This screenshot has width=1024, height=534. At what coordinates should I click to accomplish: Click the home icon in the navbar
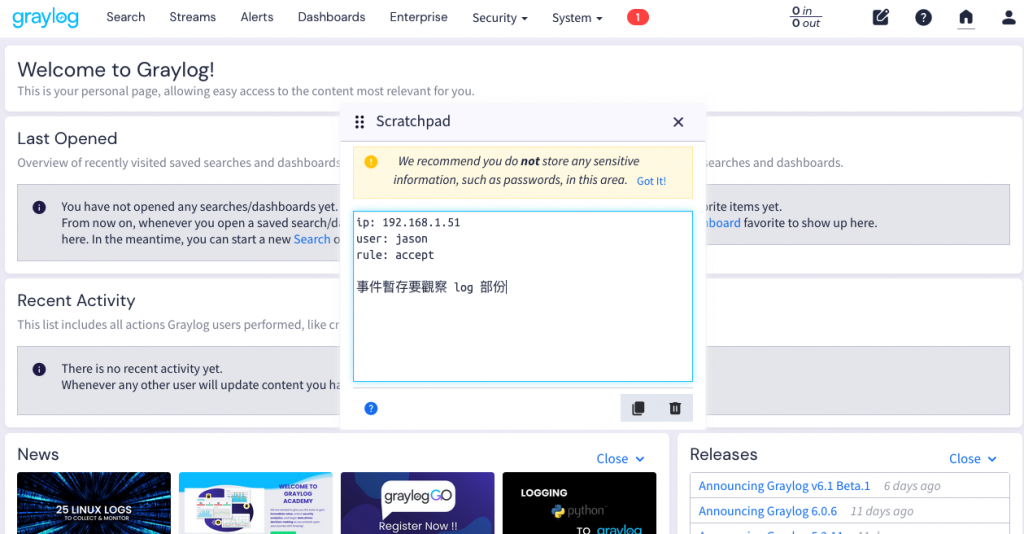coord(965,18)
